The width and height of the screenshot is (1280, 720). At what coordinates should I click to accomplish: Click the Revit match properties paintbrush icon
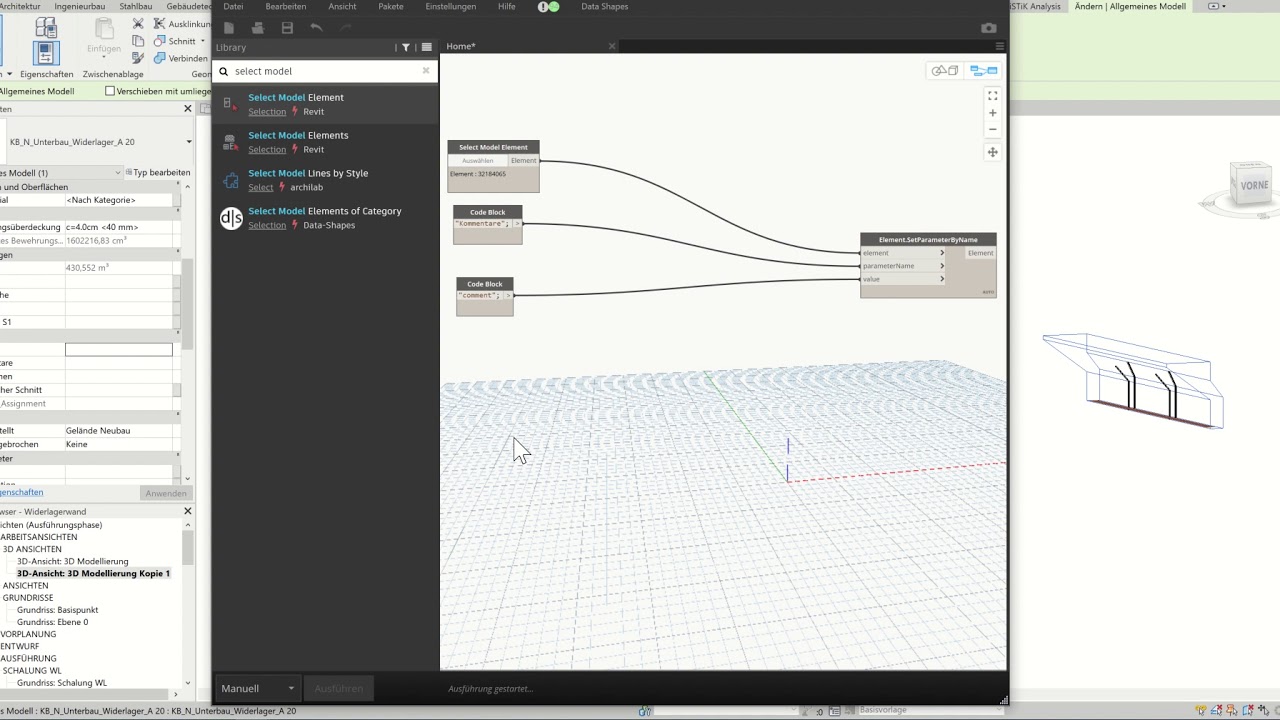coord(138,58)
